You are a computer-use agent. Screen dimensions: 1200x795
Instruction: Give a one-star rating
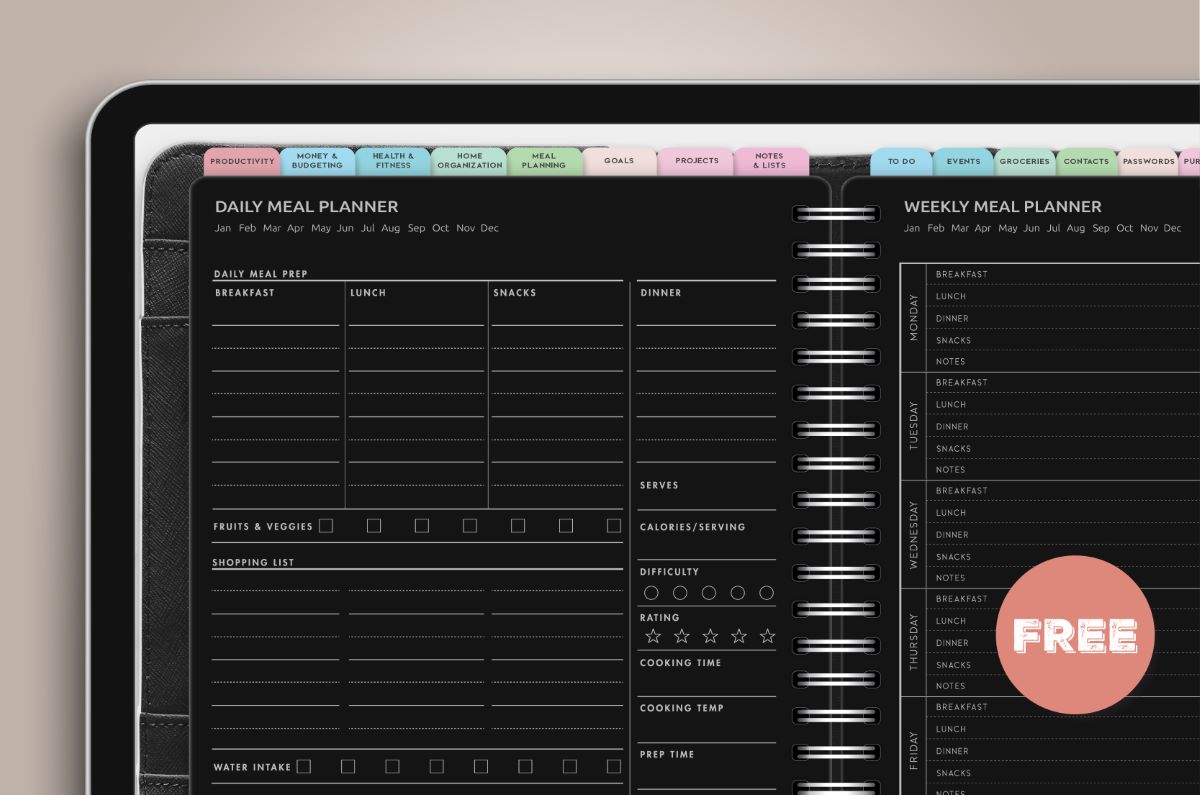tap(653, 636)
